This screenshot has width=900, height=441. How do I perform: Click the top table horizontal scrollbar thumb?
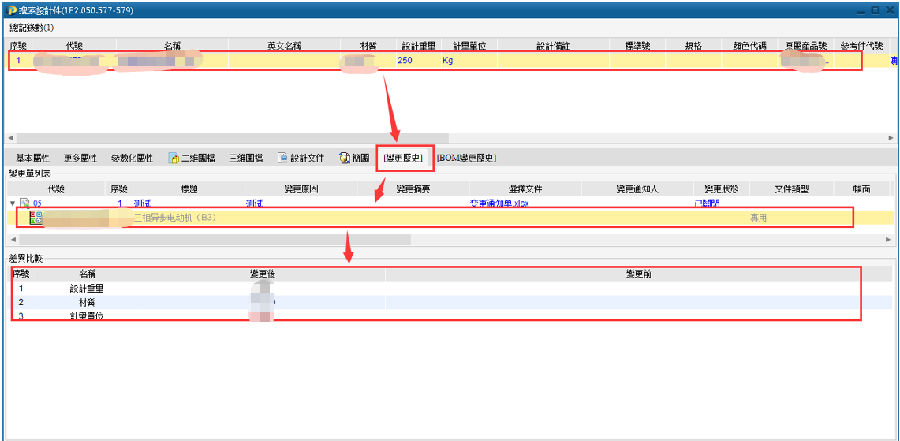tap(232, 138)
